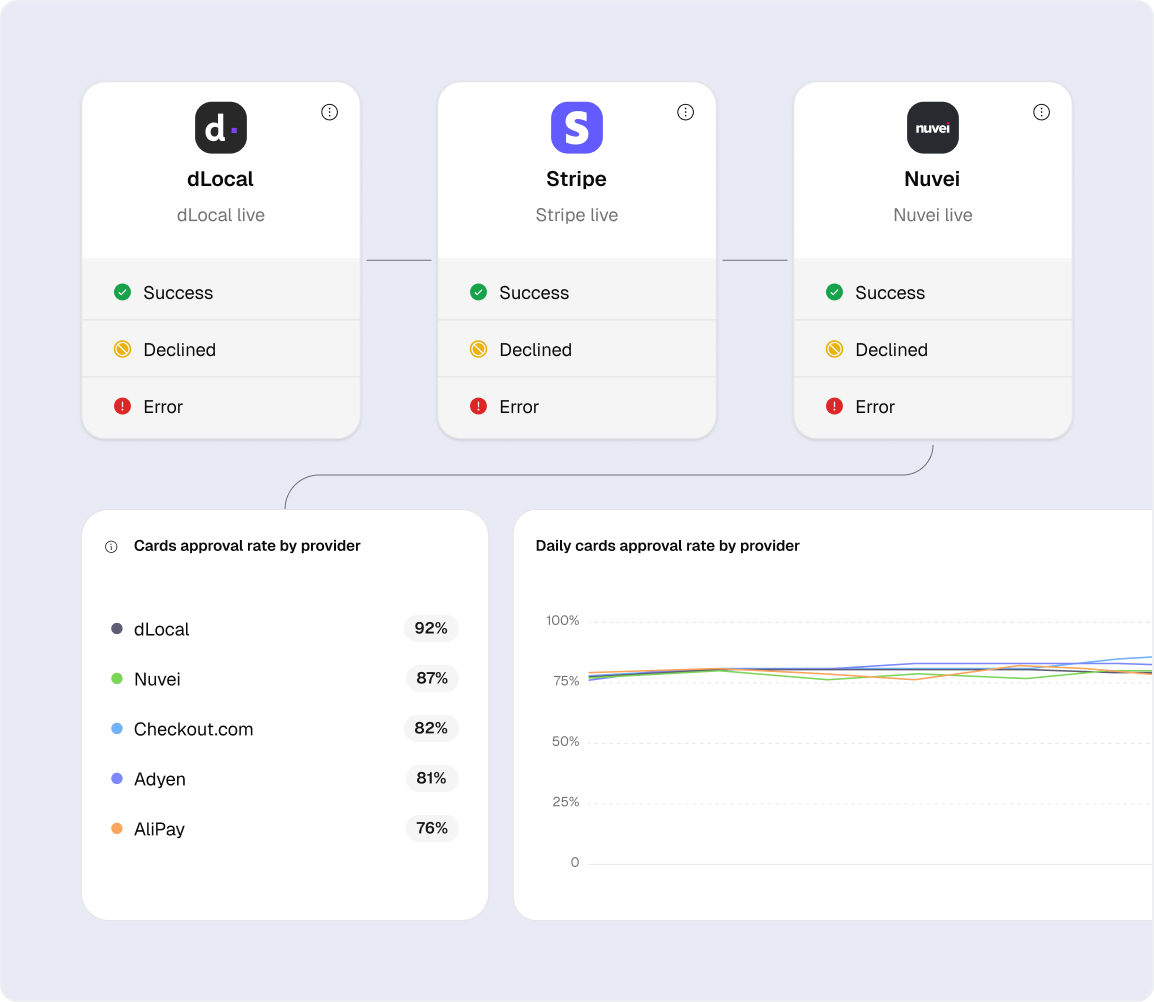Select Adyen in the provider list
The height and width of the screenshot is (1002, 1154).
point(160,779)
